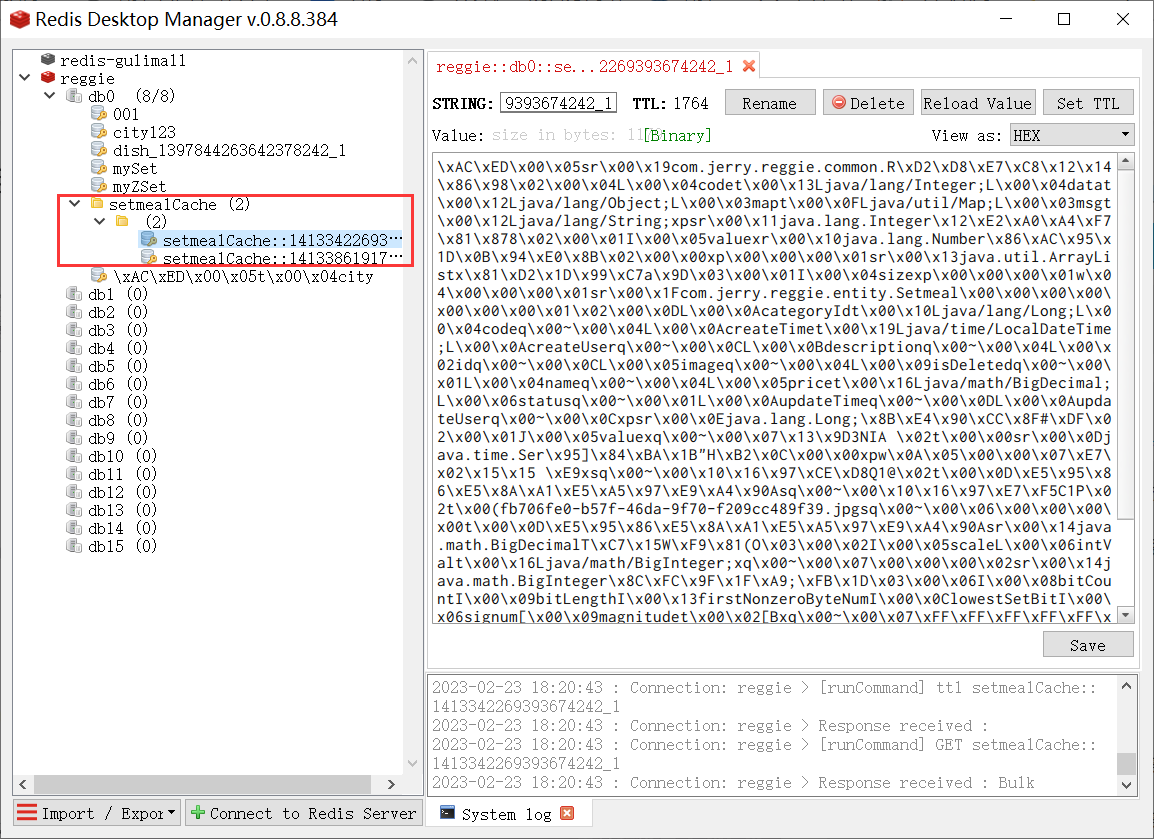Close the System log tab

567,813
